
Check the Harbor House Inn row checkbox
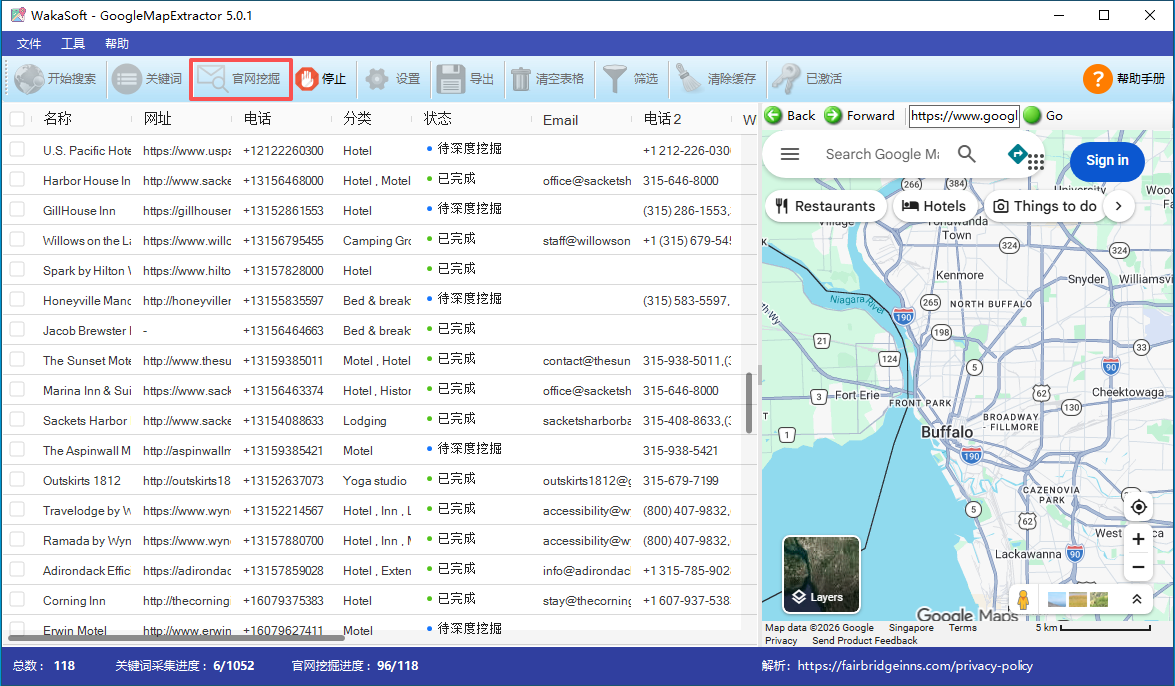[x=16, y=179]
